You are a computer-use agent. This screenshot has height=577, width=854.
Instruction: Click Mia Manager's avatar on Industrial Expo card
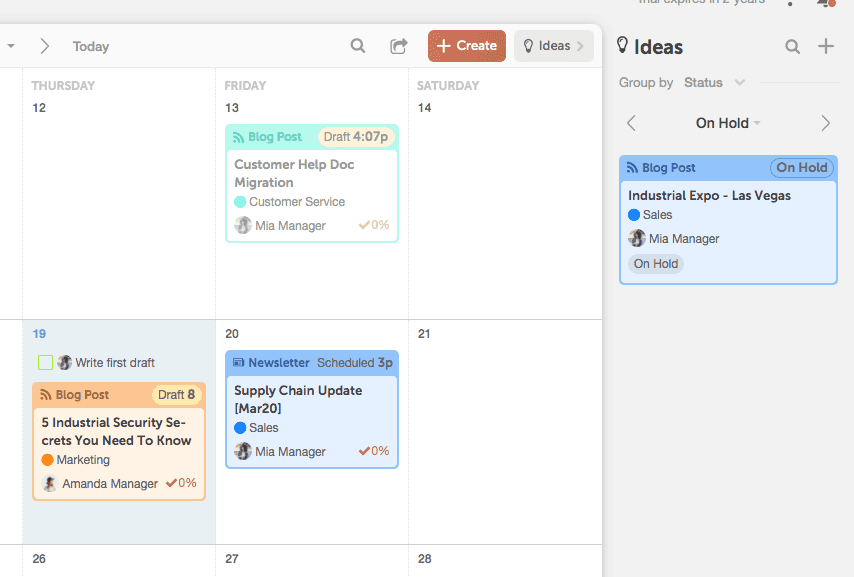tap(637, 238)
